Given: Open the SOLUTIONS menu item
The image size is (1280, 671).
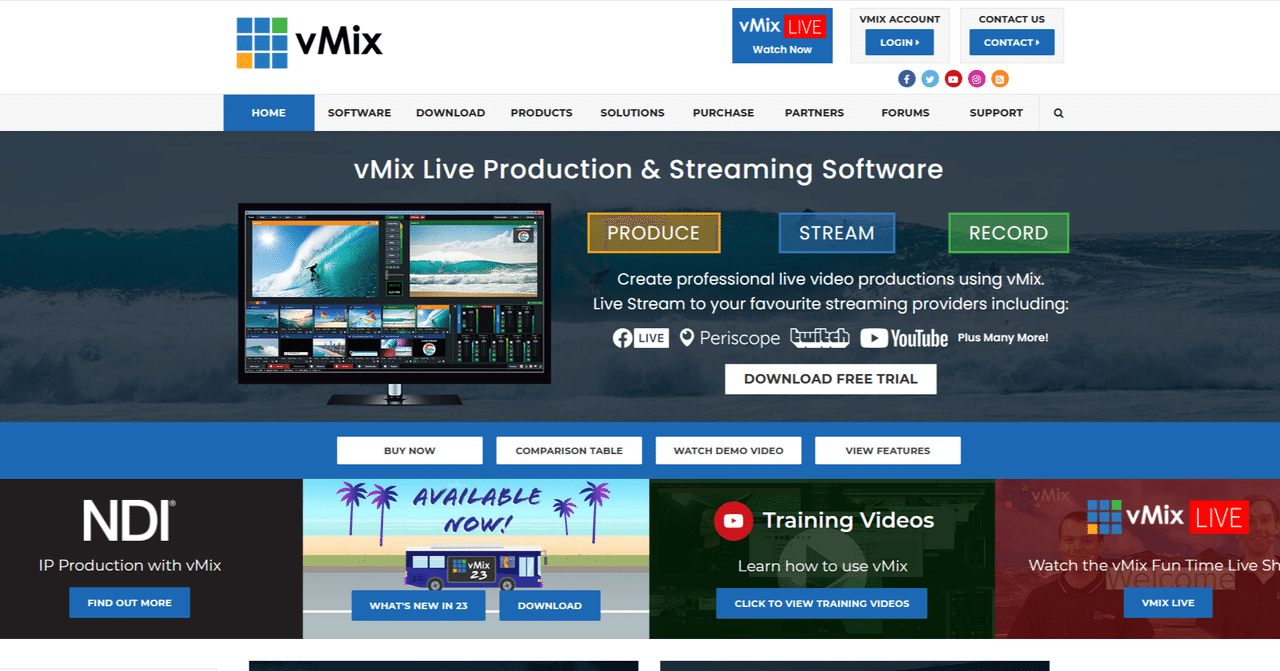Looking at the screenshot, I should click(631, 112).
